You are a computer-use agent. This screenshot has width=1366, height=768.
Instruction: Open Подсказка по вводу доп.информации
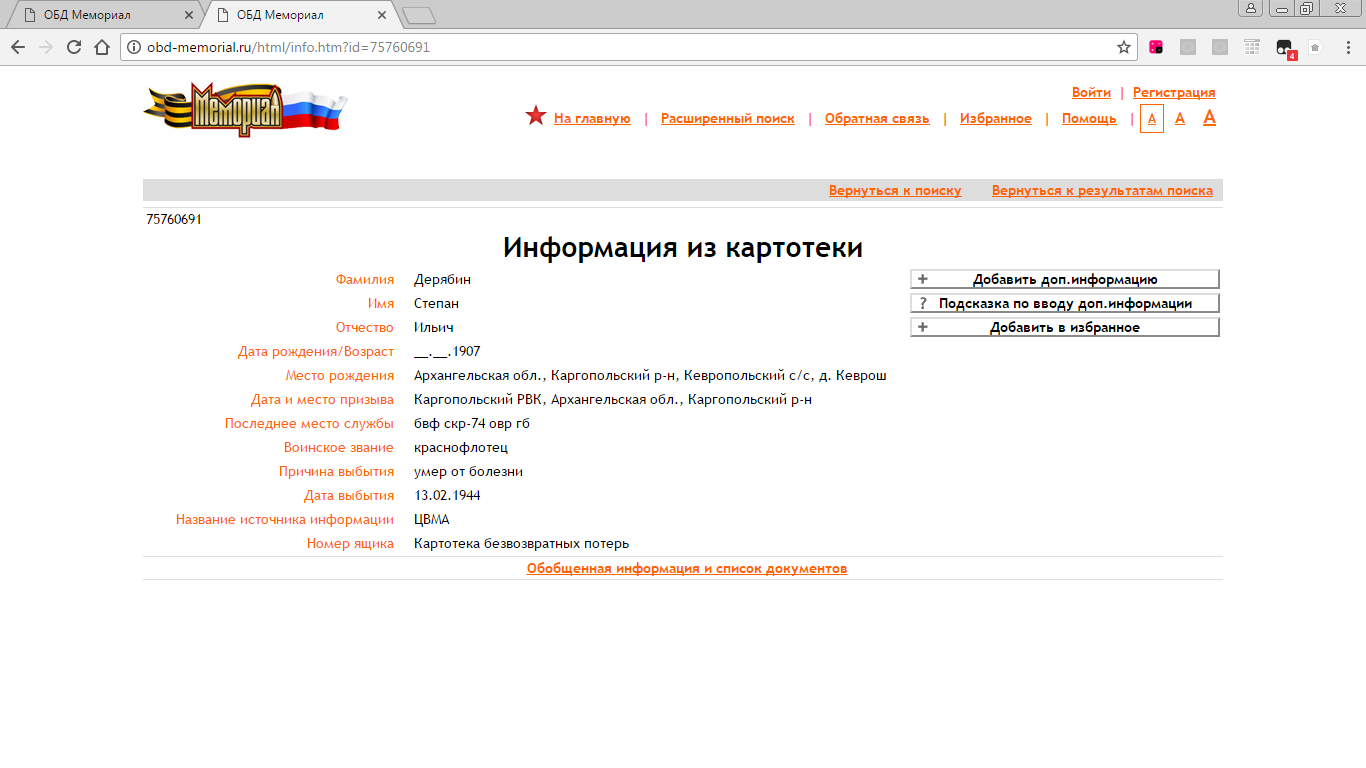pyautogui.click(x=1065, y=303)
